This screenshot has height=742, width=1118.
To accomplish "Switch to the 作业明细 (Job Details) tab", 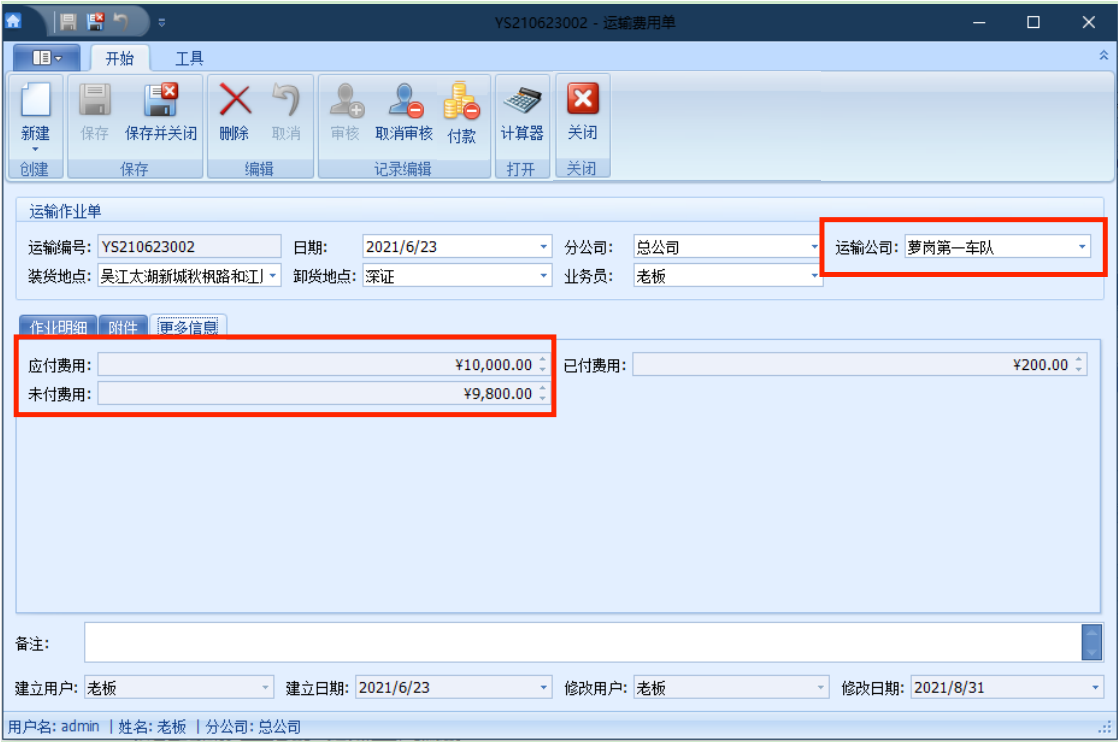I will [x=57, y=326].
